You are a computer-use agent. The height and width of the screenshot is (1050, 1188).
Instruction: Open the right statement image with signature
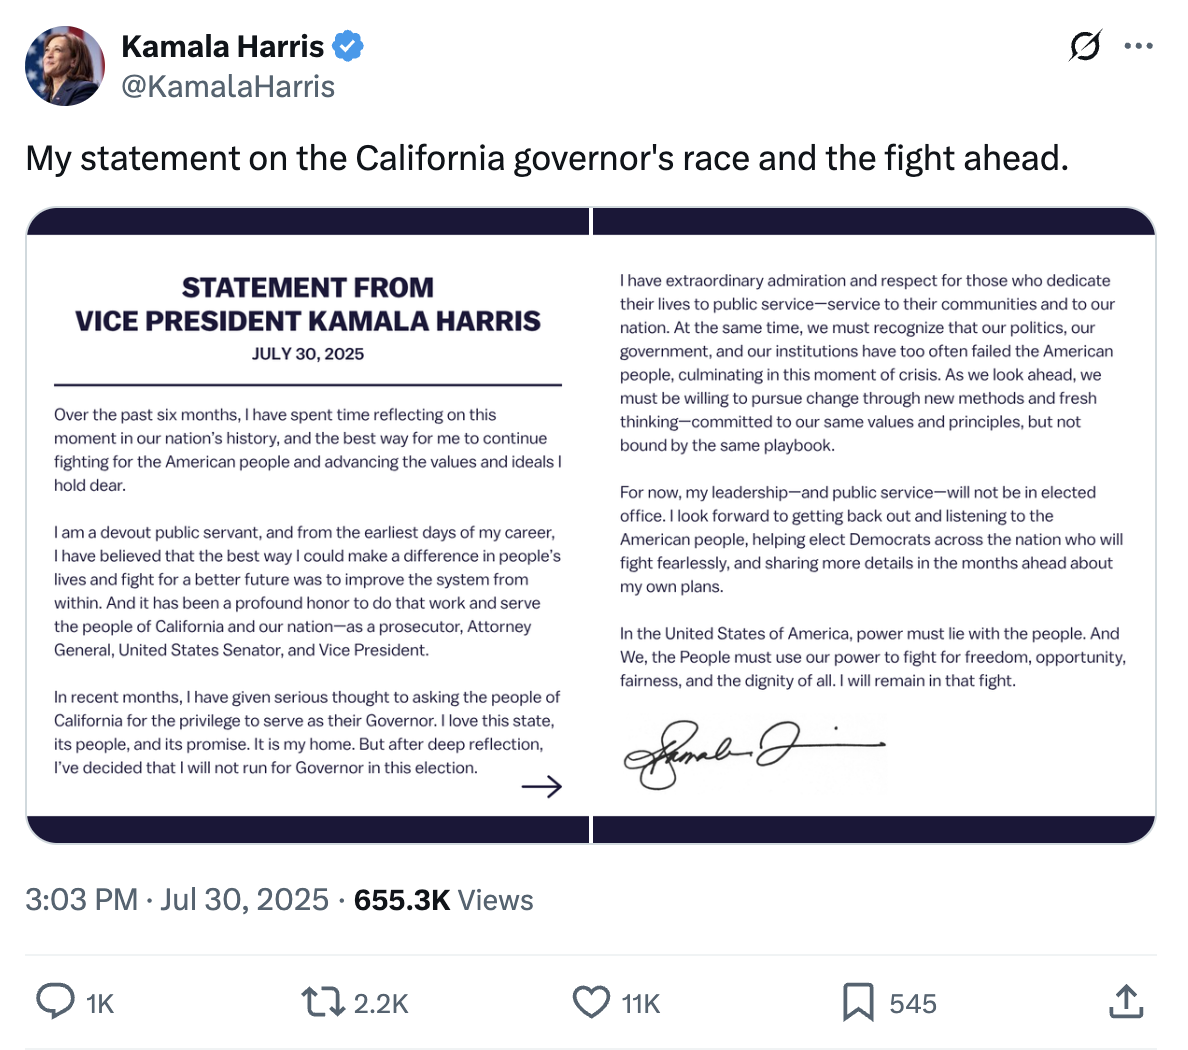tap(873, 525)
